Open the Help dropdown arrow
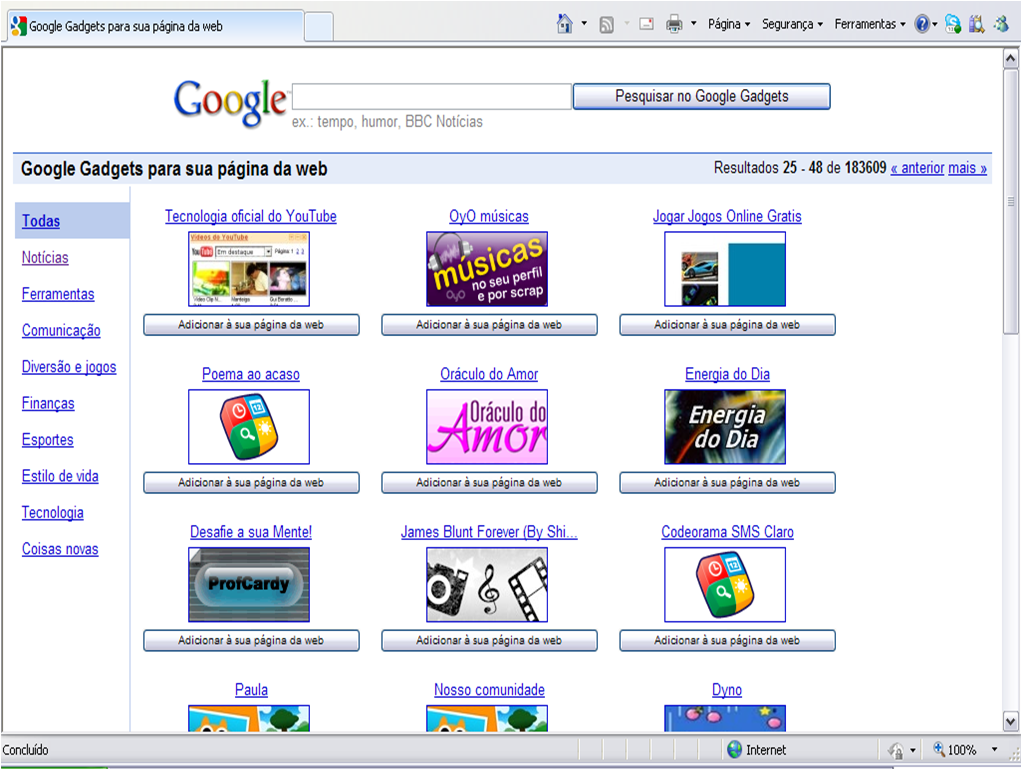The height and width of the screenshot is (770, 1022). [x=935, y=24]
